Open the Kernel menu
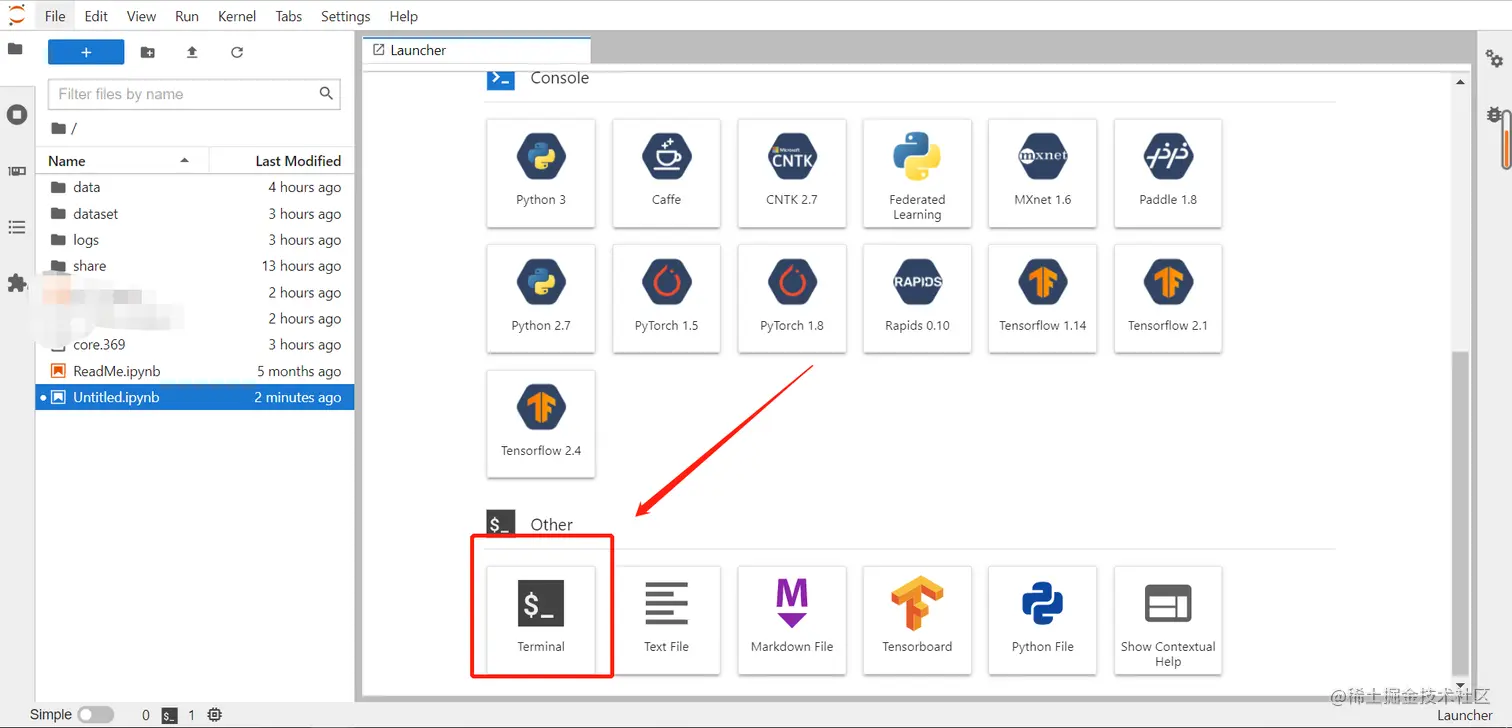 pyautogui.click(x=237, y=16)
